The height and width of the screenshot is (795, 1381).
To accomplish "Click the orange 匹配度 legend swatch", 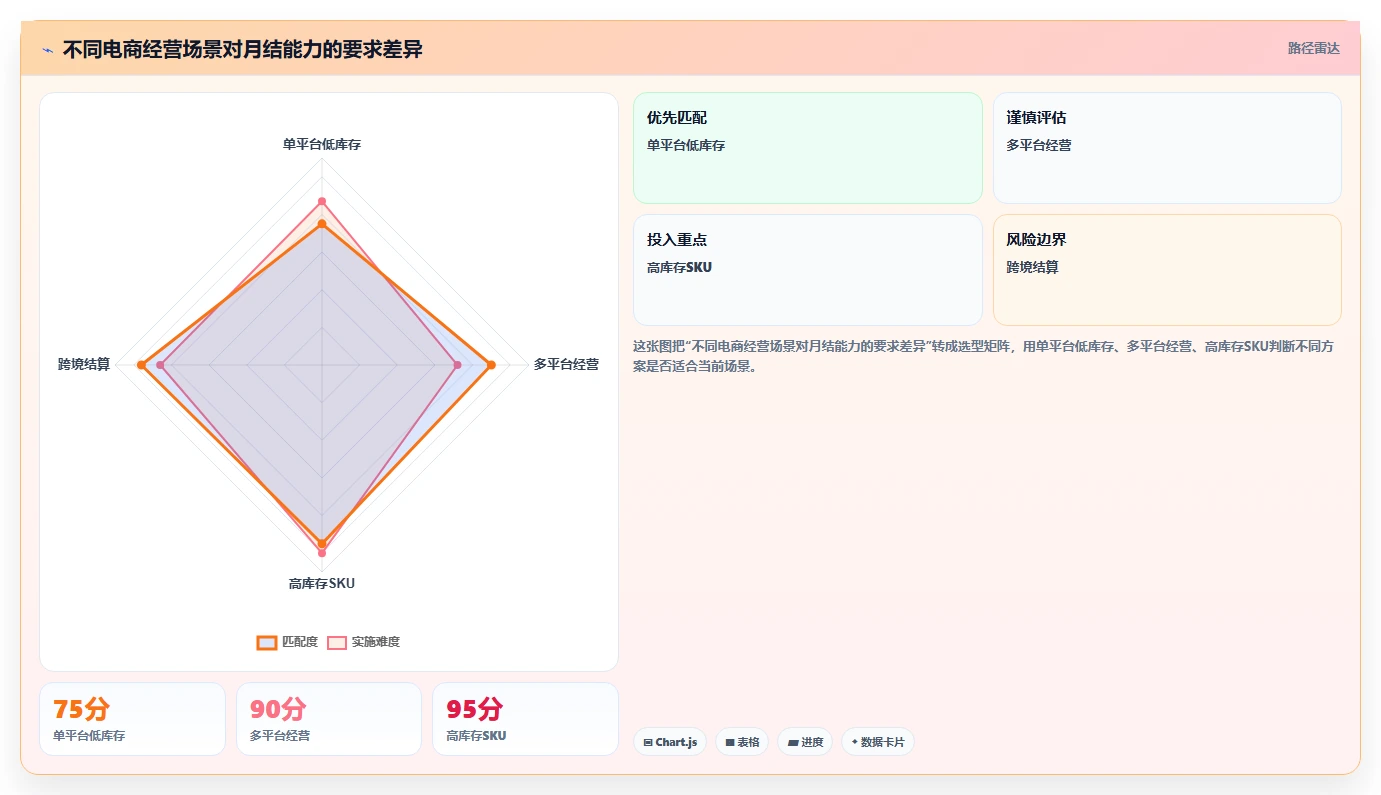I will 267,642.
